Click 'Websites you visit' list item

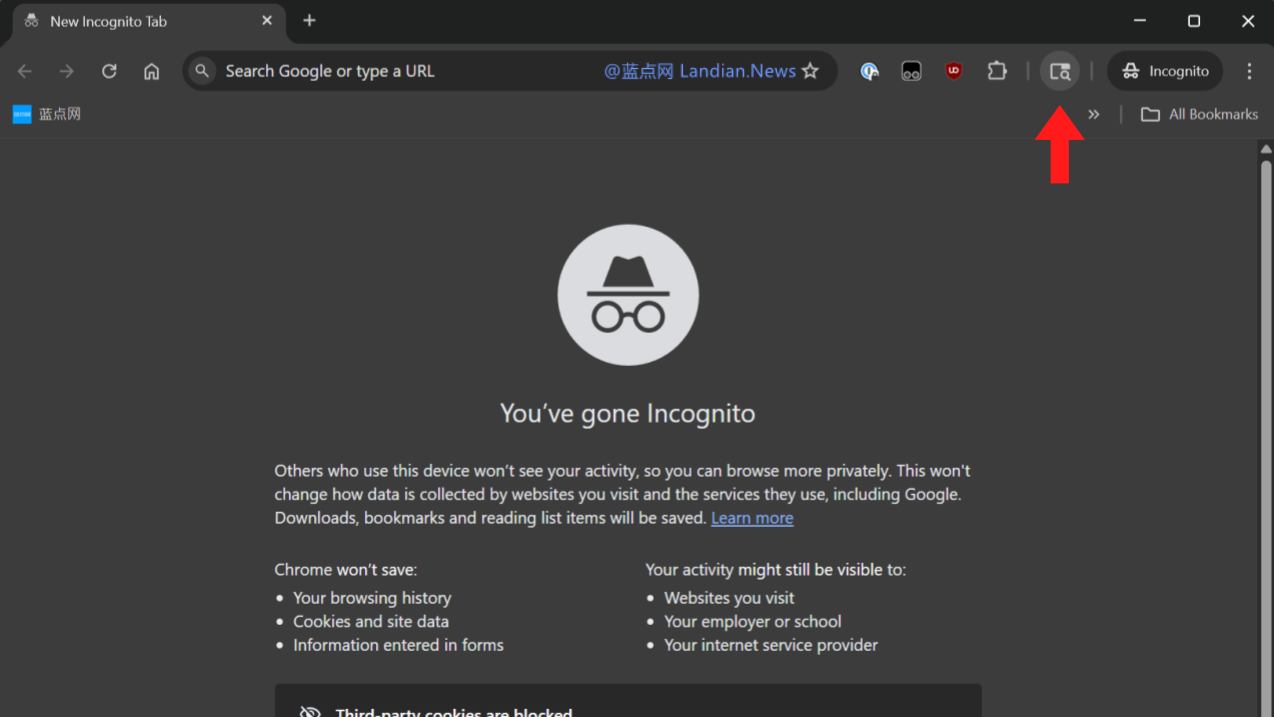729,598
